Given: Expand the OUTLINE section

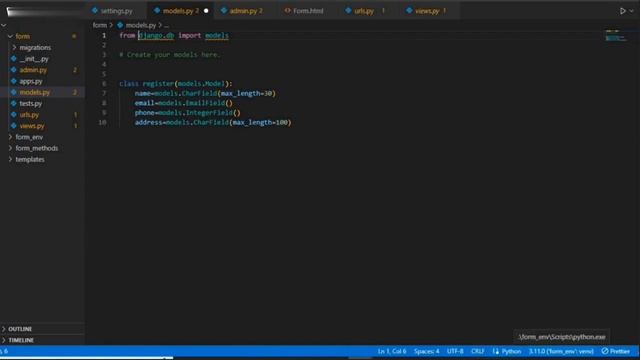Looking at the screenshot, I should [20, 329].
